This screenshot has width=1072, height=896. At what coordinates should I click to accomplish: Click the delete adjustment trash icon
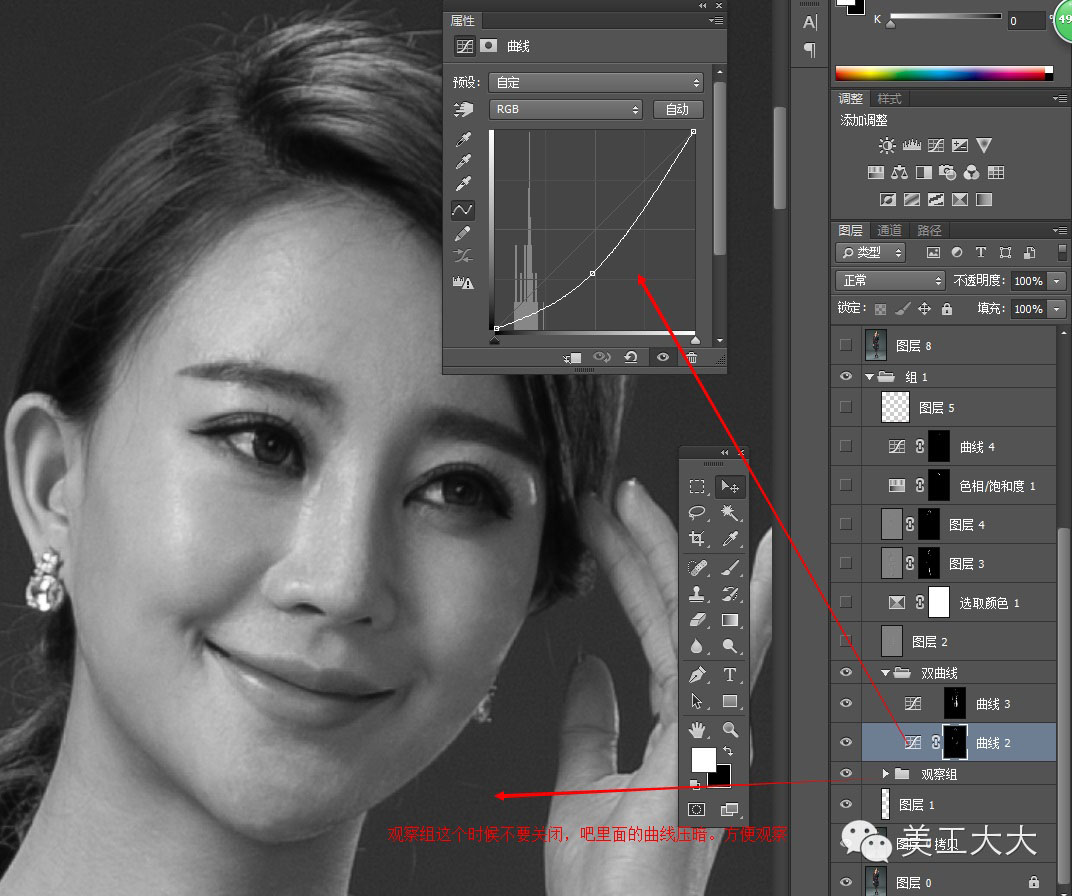pos(691,357)
